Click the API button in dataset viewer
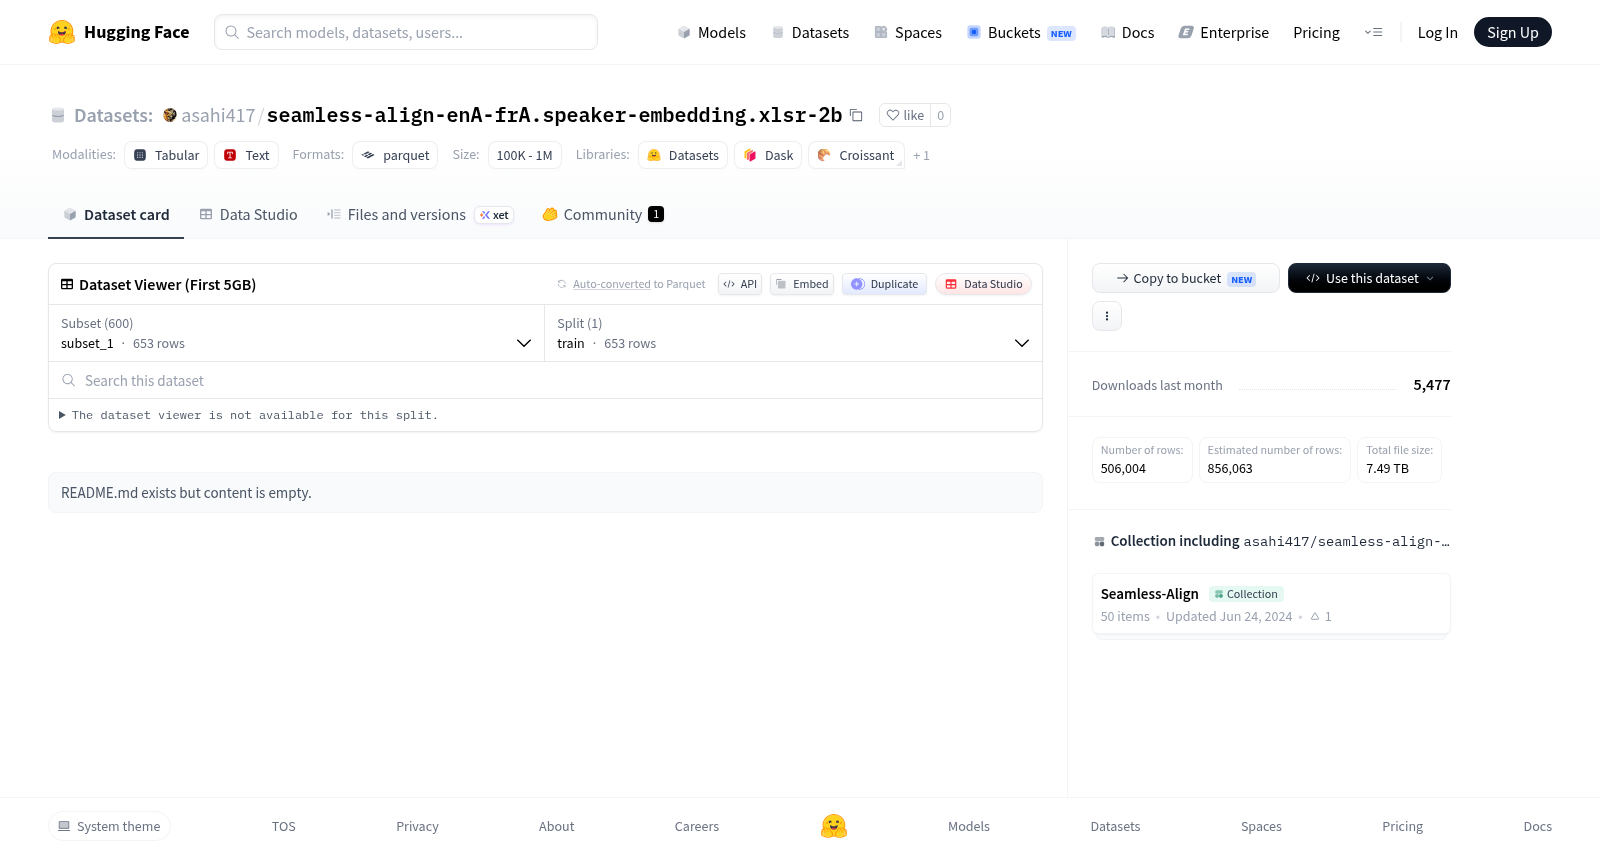The height and width of the screenshot is (861, 1600). [740, 284]
